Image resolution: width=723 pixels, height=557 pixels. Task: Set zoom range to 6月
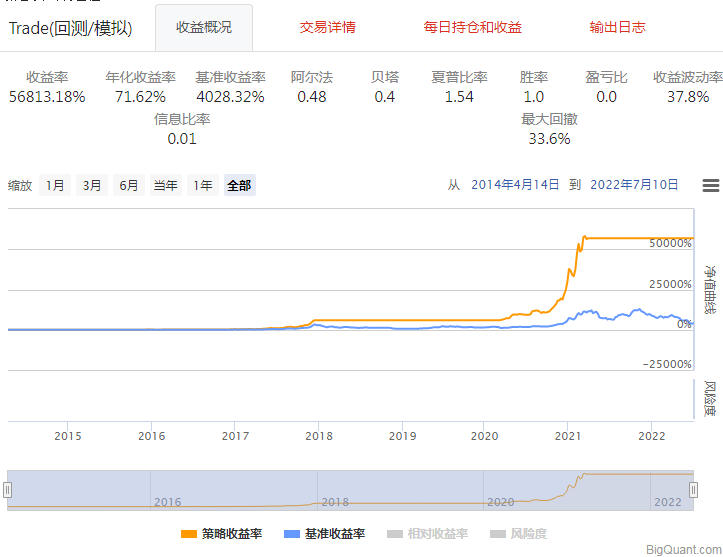[128, 185]
